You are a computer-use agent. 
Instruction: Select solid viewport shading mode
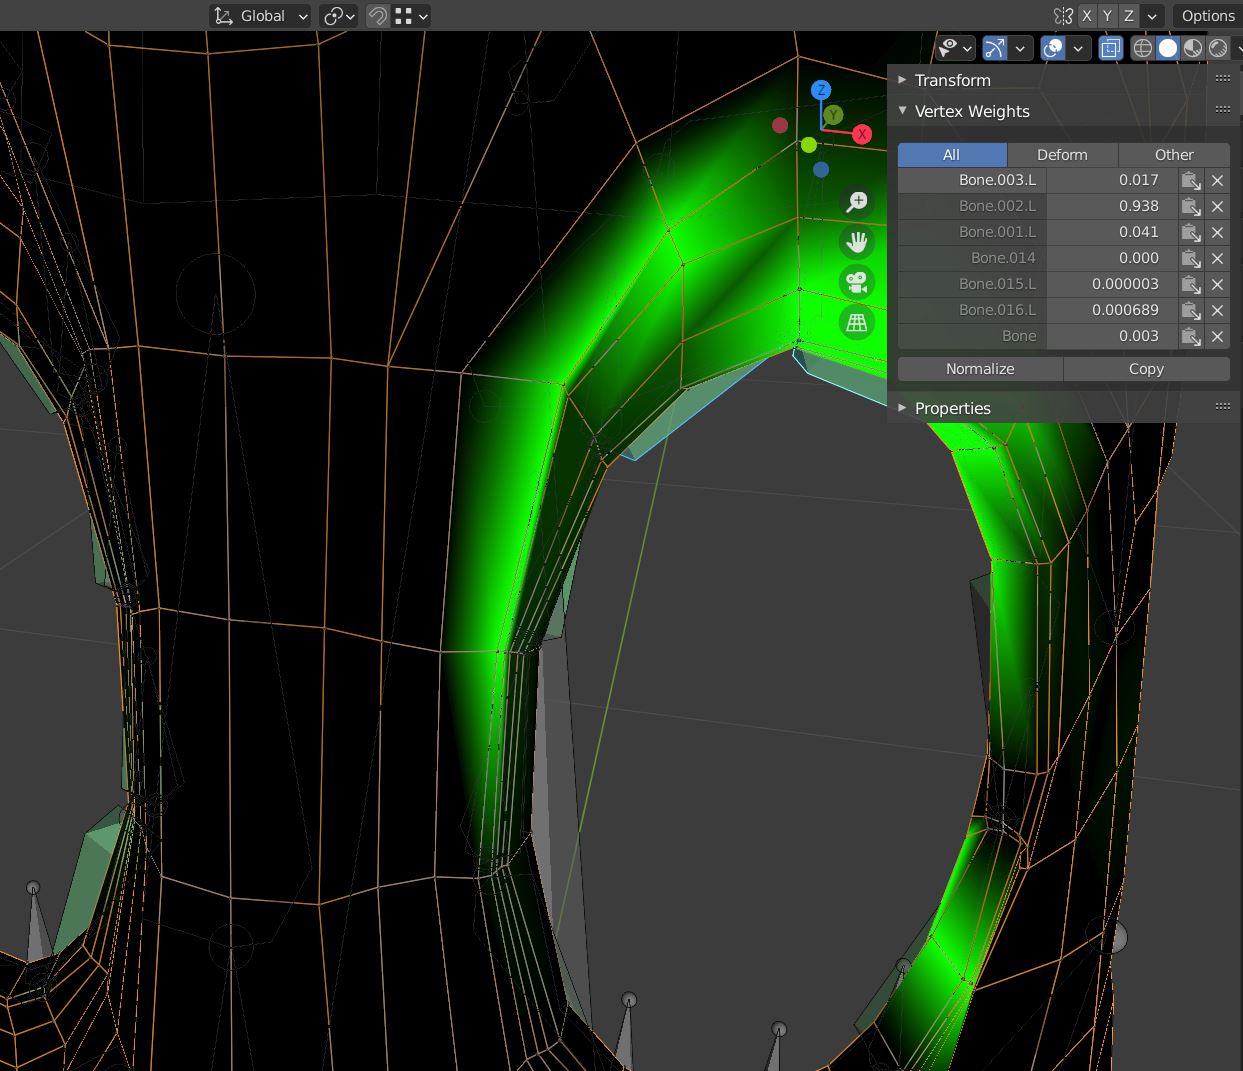coord(1167,48)
